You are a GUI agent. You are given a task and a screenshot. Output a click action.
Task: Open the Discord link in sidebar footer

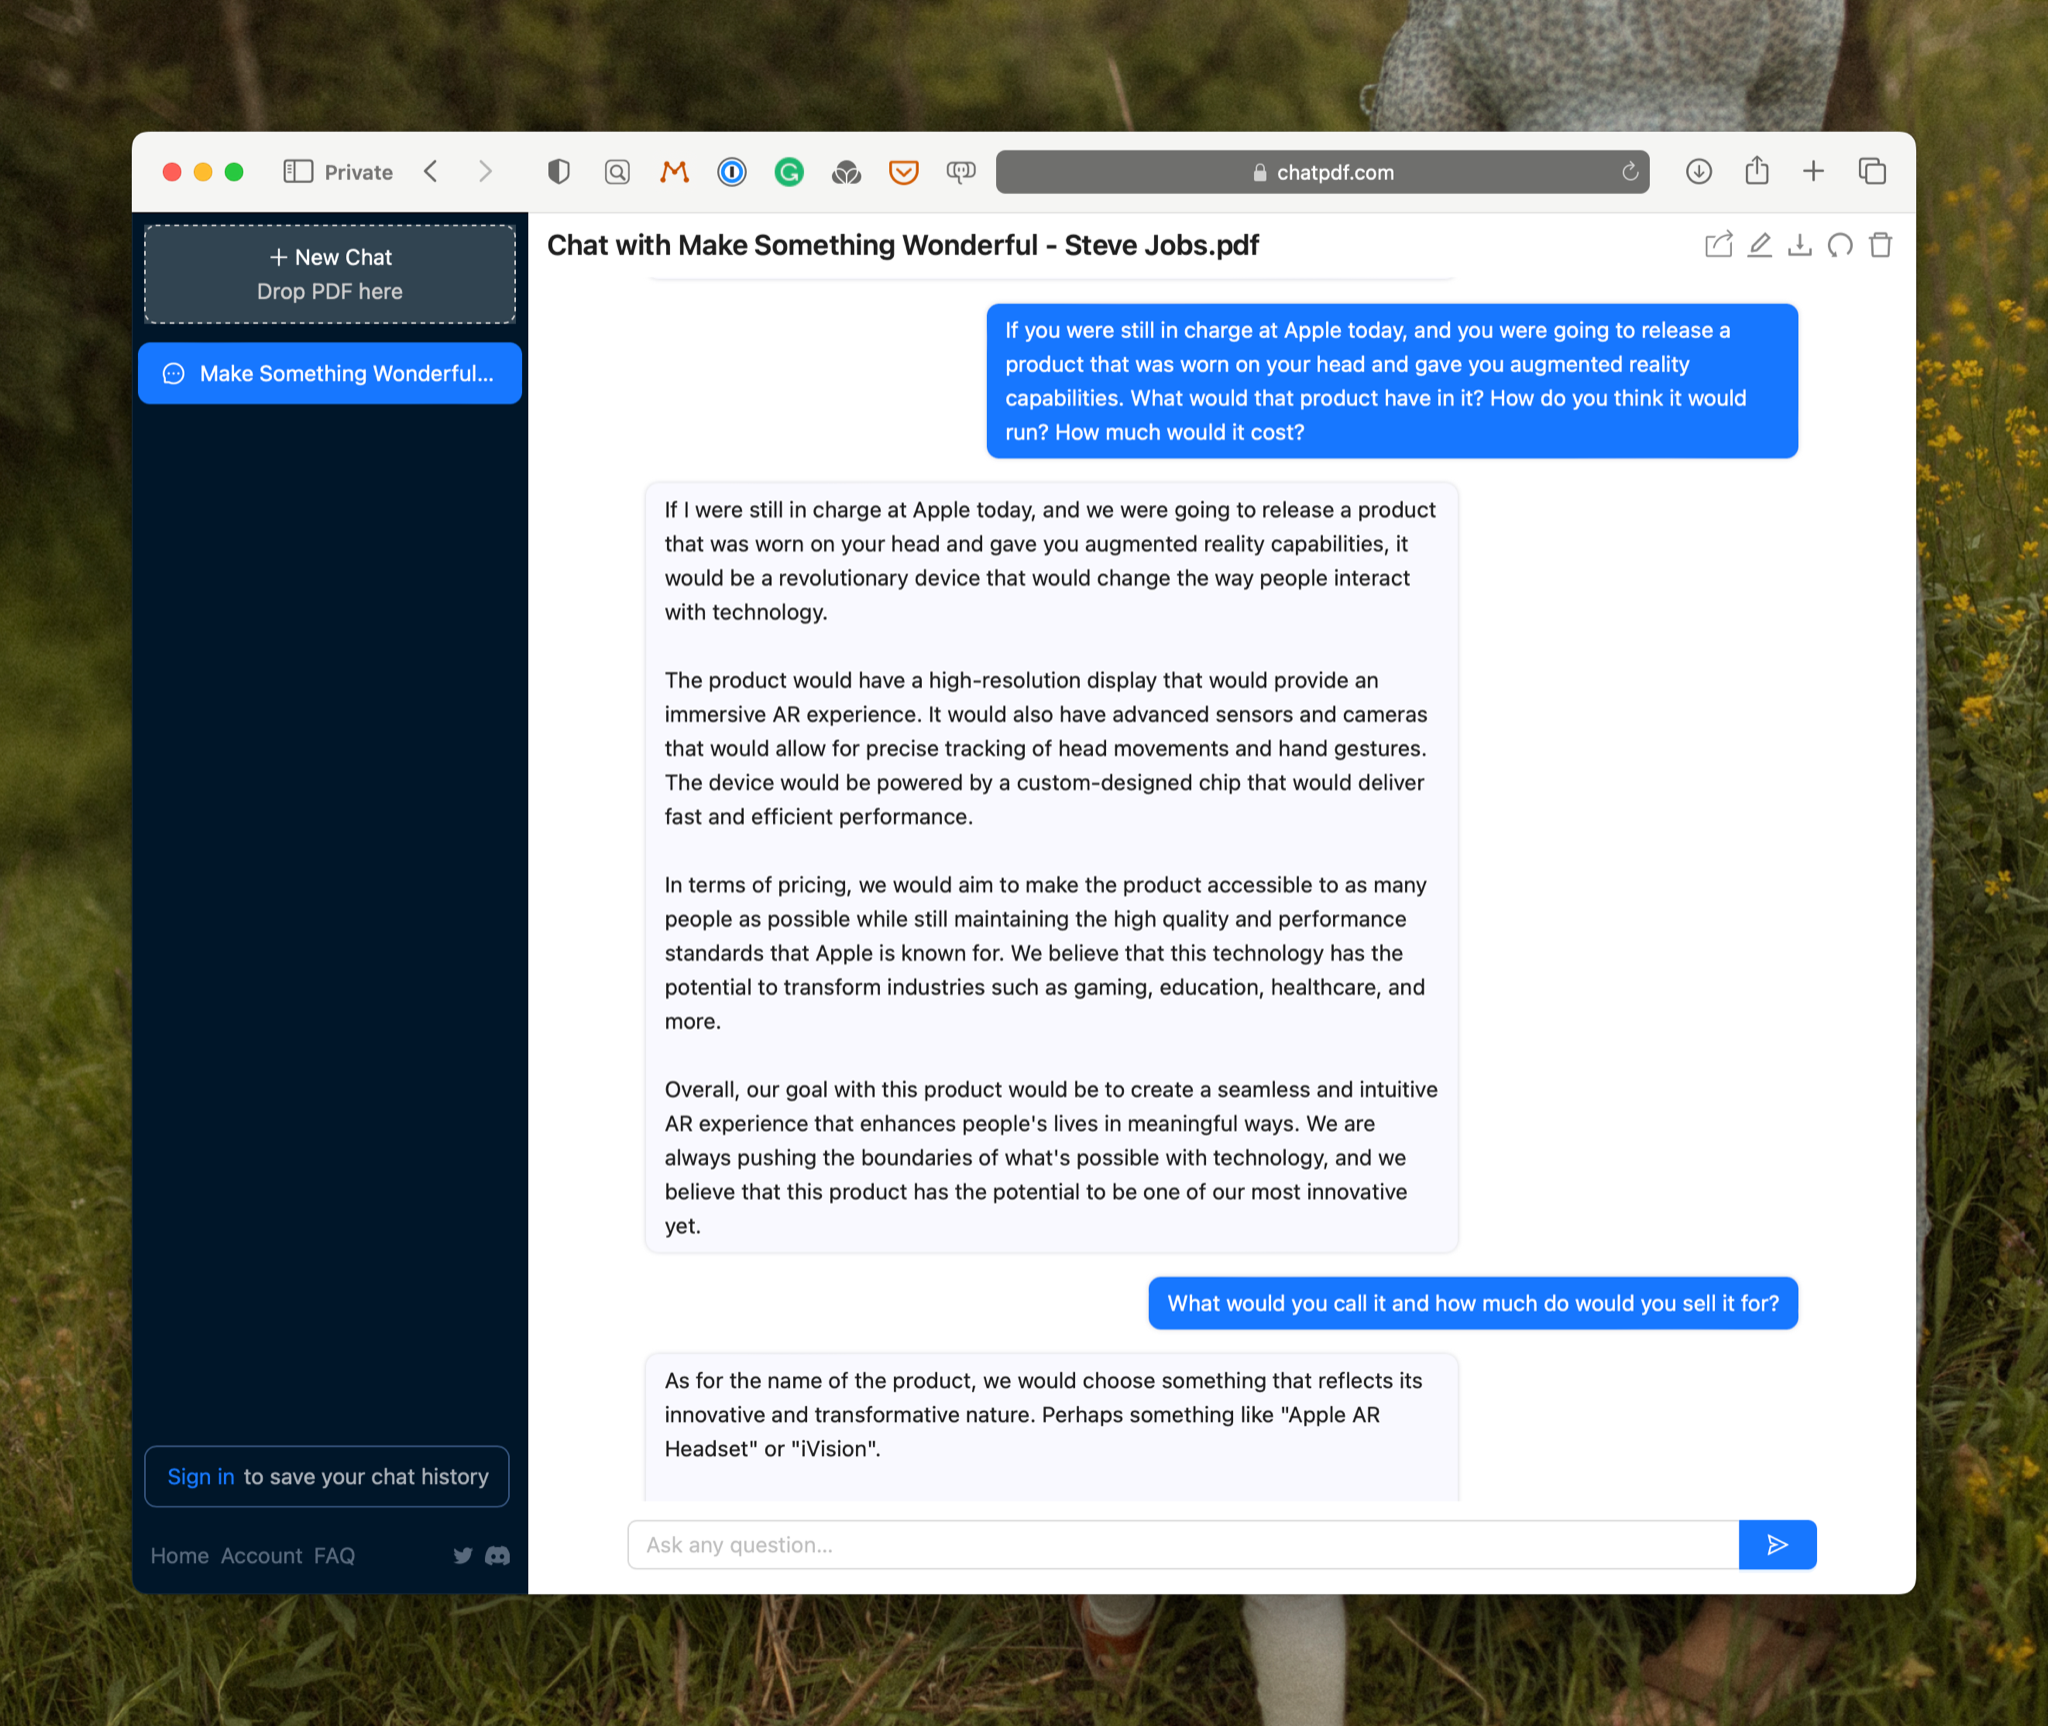(x=497, y=1555)
